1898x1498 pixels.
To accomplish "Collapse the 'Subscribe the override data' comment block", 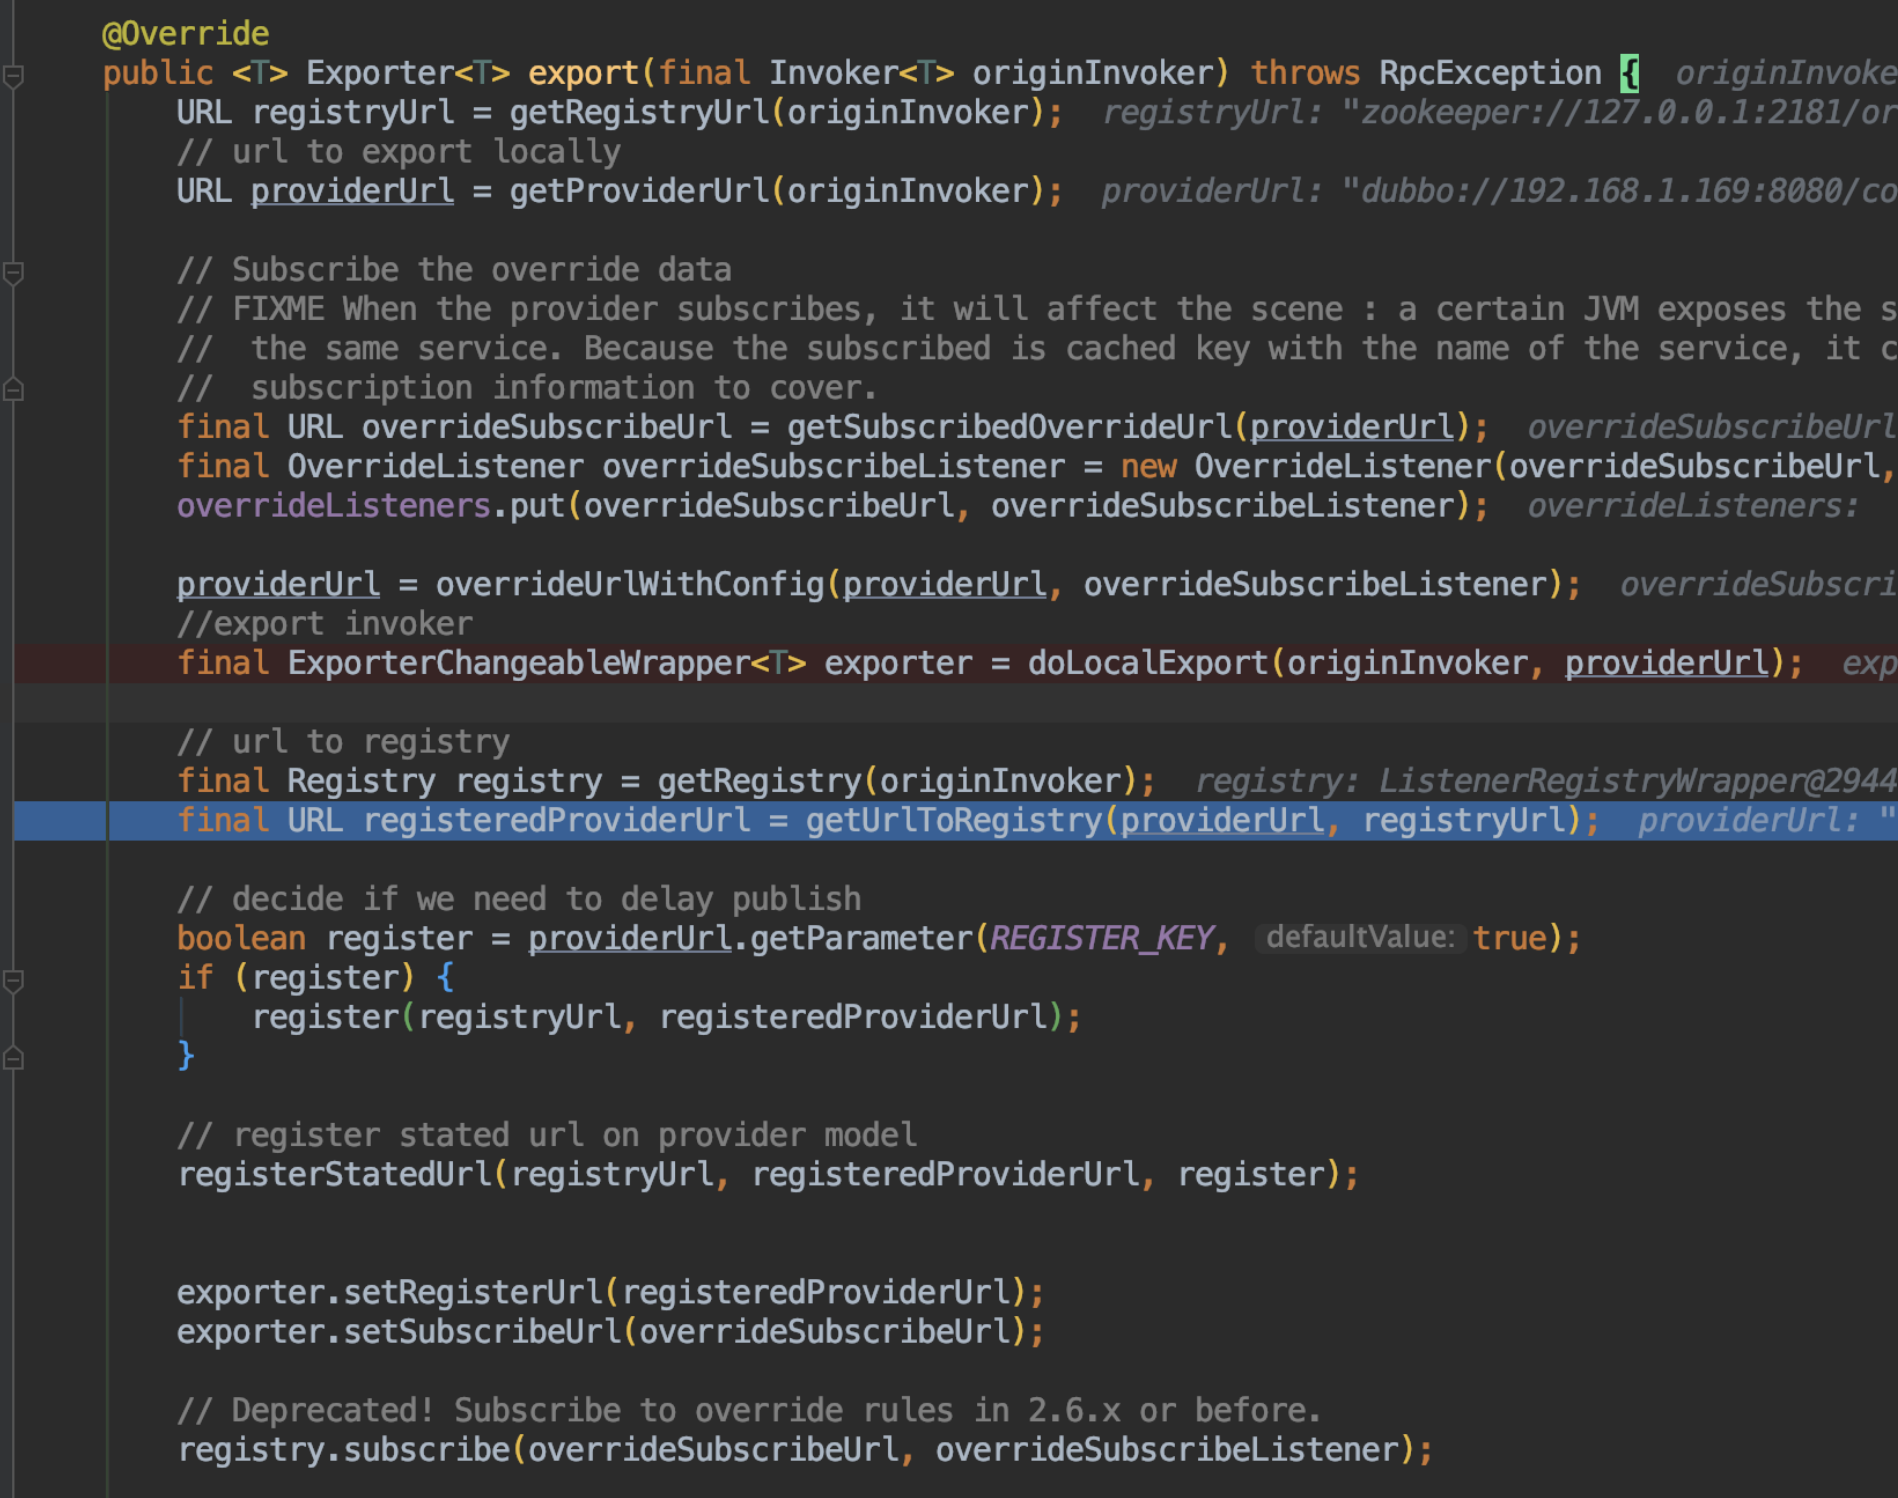I will click(13, 272).
